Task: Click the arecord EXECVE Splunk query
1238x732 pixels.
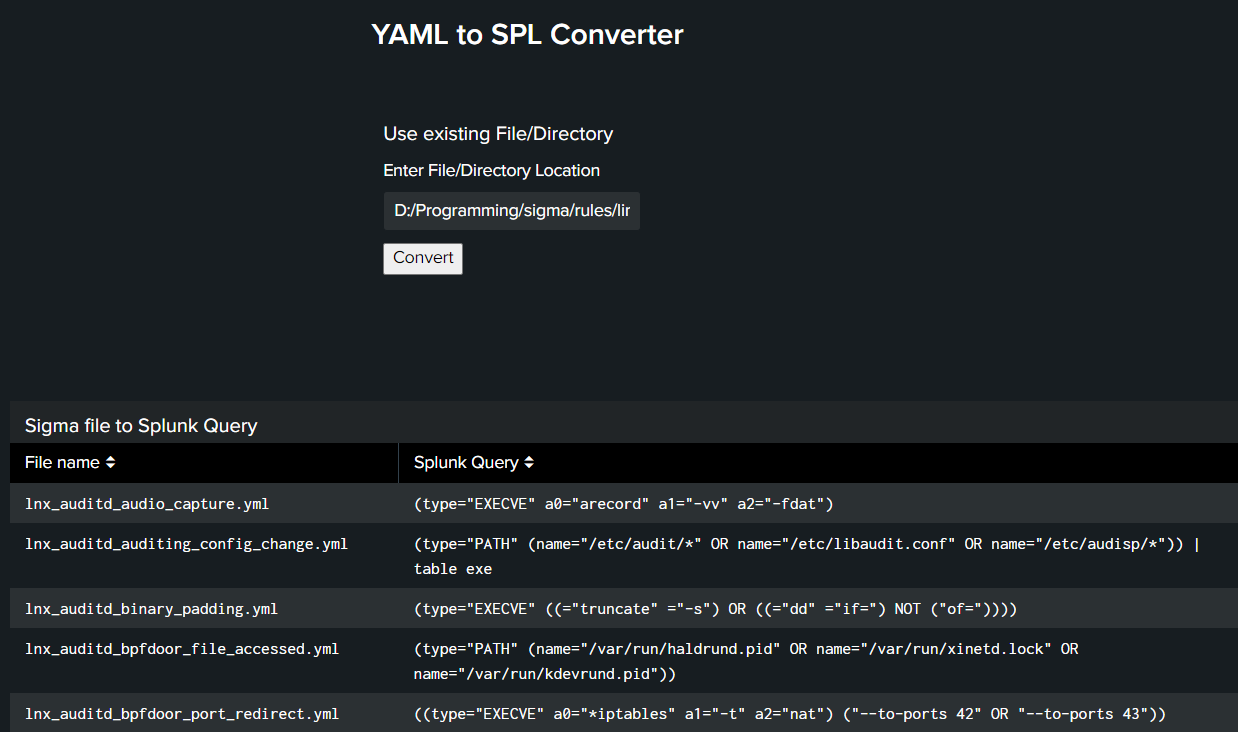Action: (x=624, y=503)
